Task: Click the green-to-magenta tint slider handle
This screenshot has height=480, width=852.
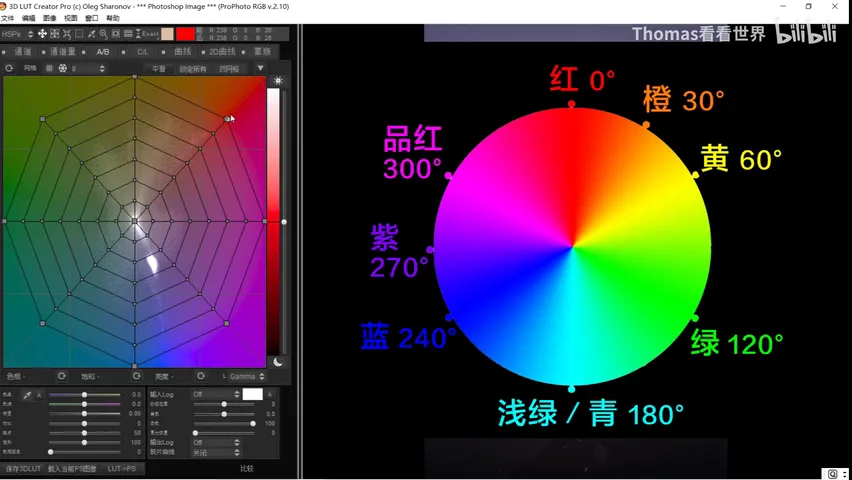Action: 84,404
